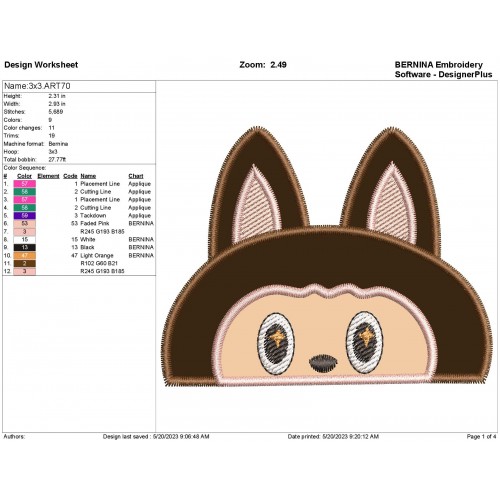Image resolution: width=500 pixels, height=500 pixels.
Task: Click the embroidered character design preview
Action: (327, 257)
